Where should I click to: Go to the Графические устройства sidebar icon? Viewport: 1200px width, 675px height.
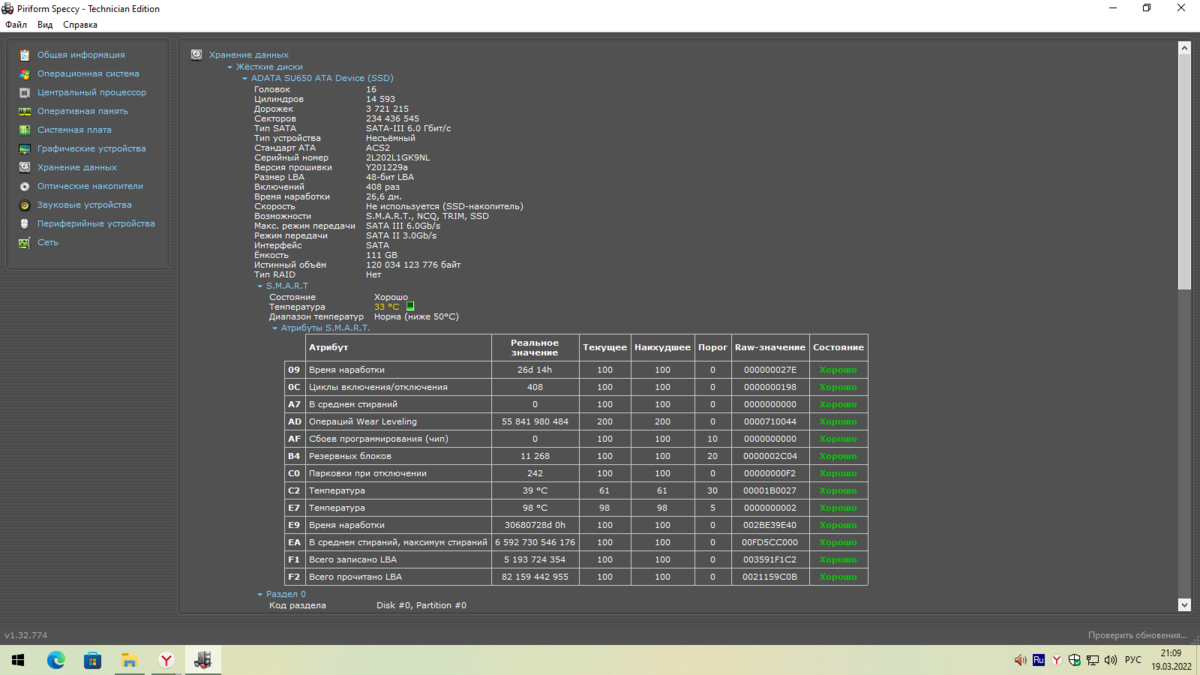tap(25, 149)
